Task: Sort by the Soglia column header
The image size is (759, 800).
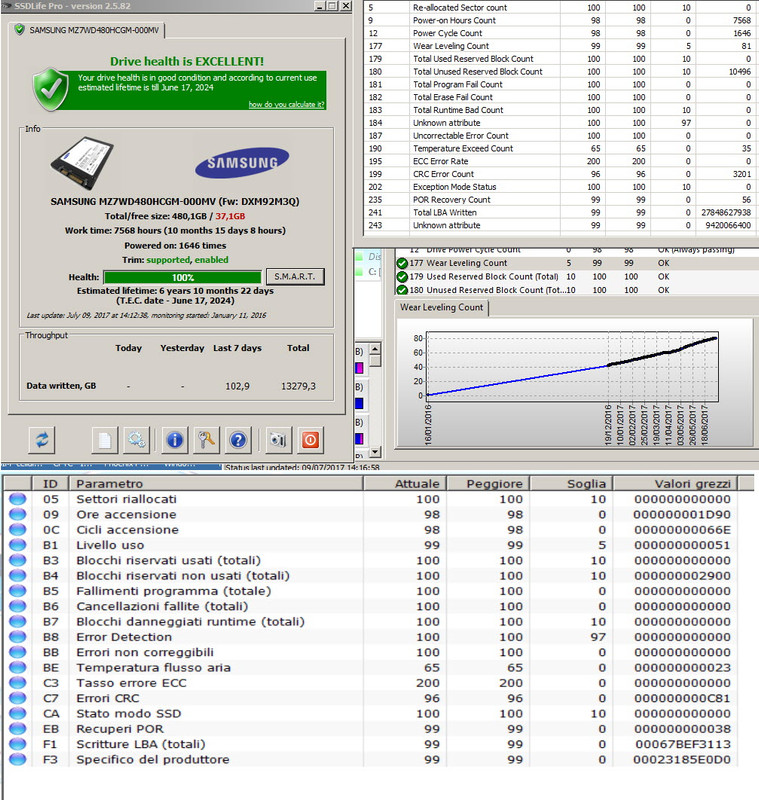Action: pos(571,484)
